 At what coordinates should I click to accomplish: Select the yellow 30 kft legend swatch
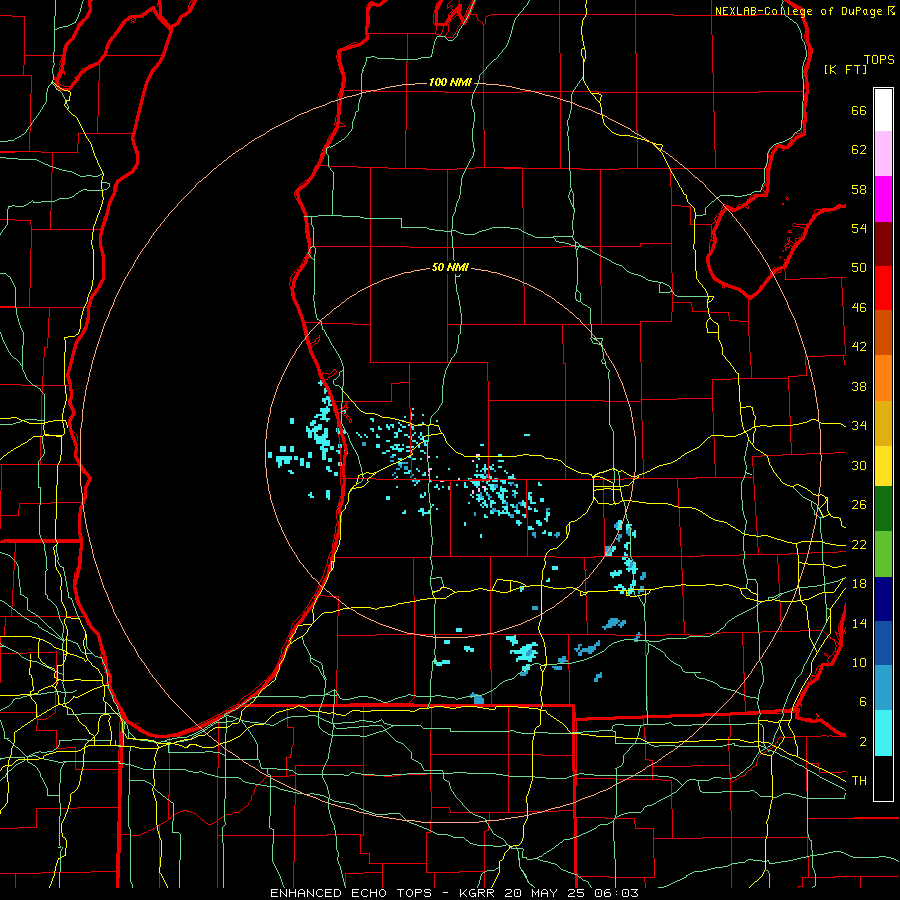(x=883, y=466)
